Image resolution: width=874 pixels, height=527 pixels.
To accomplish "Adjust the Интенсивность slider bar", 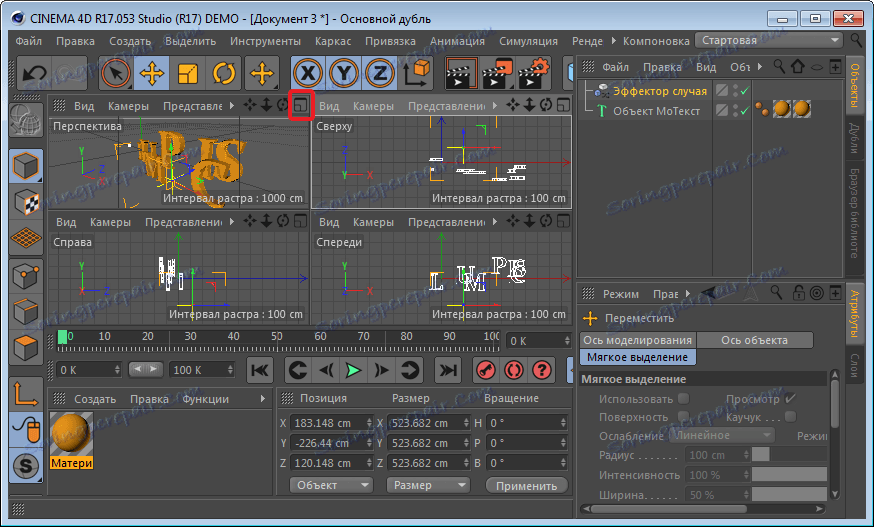I will click(789, 475).
